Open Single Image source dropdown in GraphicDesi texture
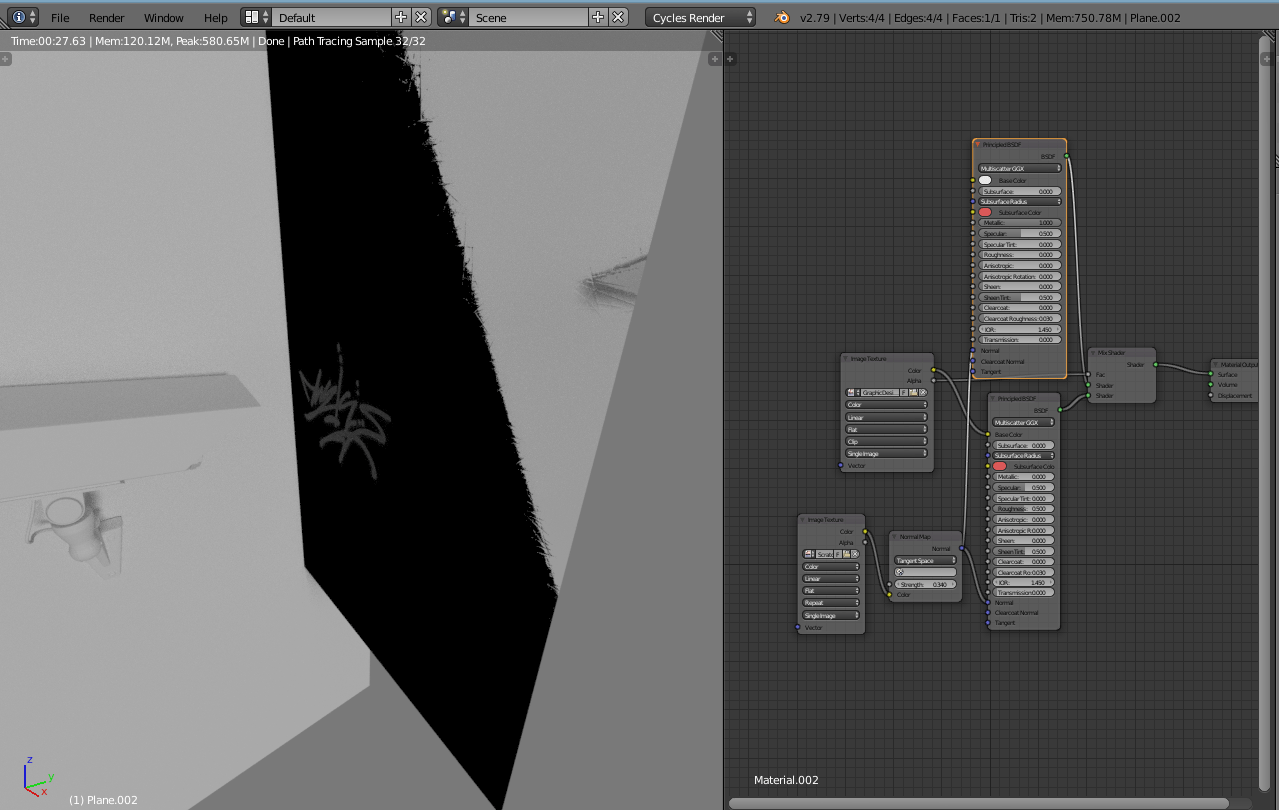This screenshot has width=1279, height=810. pyautogui.click(x=886, y=453)
